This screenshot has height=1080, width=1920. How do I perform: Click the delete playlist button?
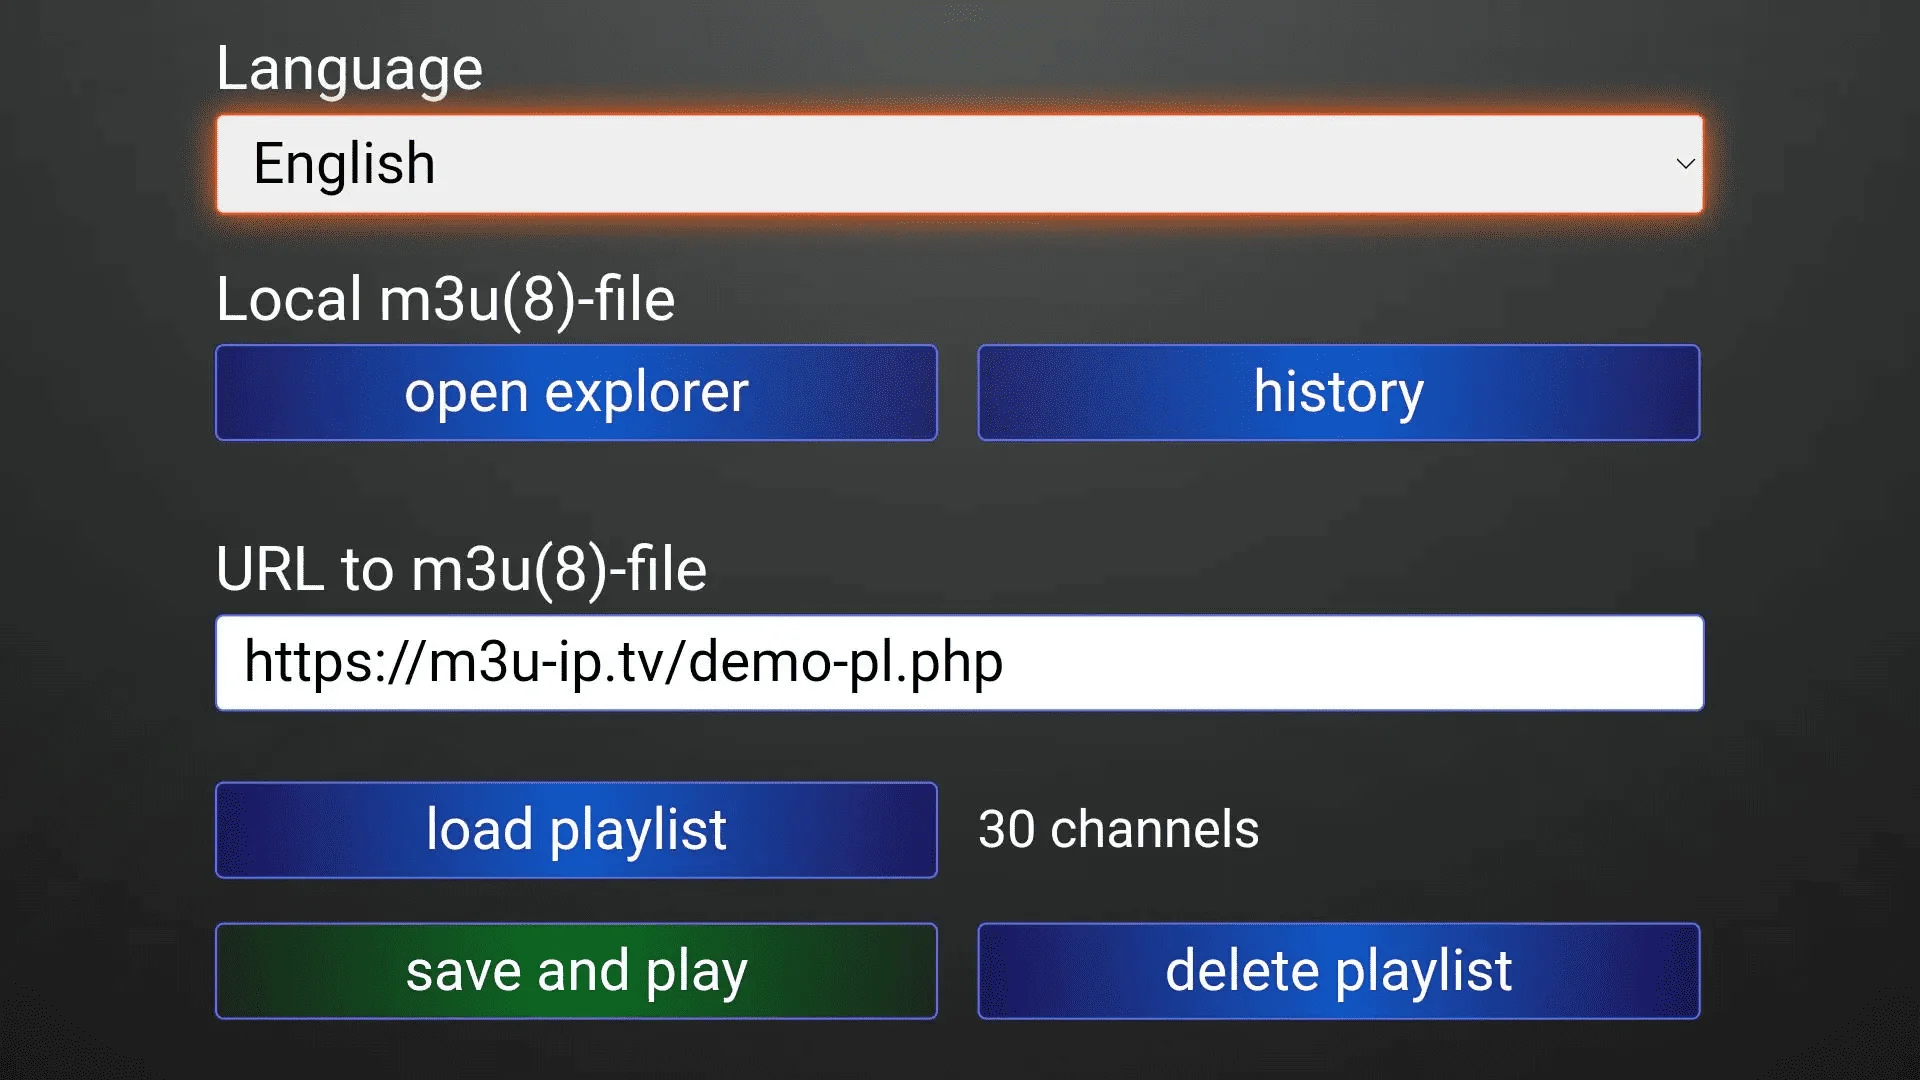coord(1339,971)
